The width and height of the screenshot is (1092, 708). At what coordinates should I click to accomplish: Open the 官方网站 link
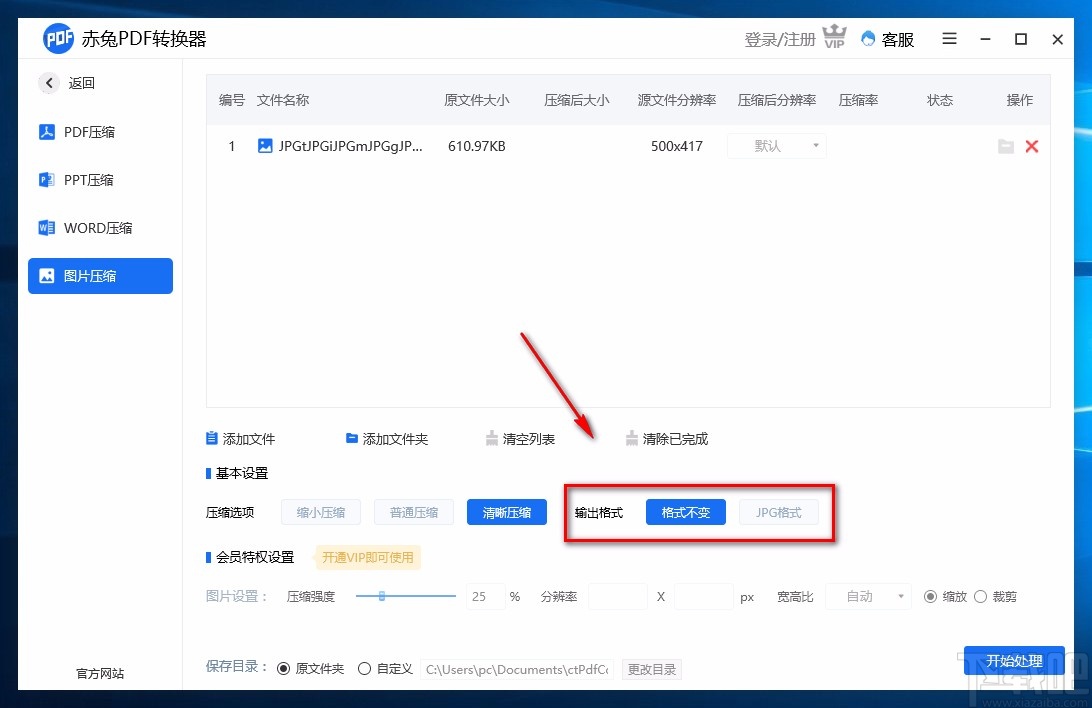tap(98, 673)
